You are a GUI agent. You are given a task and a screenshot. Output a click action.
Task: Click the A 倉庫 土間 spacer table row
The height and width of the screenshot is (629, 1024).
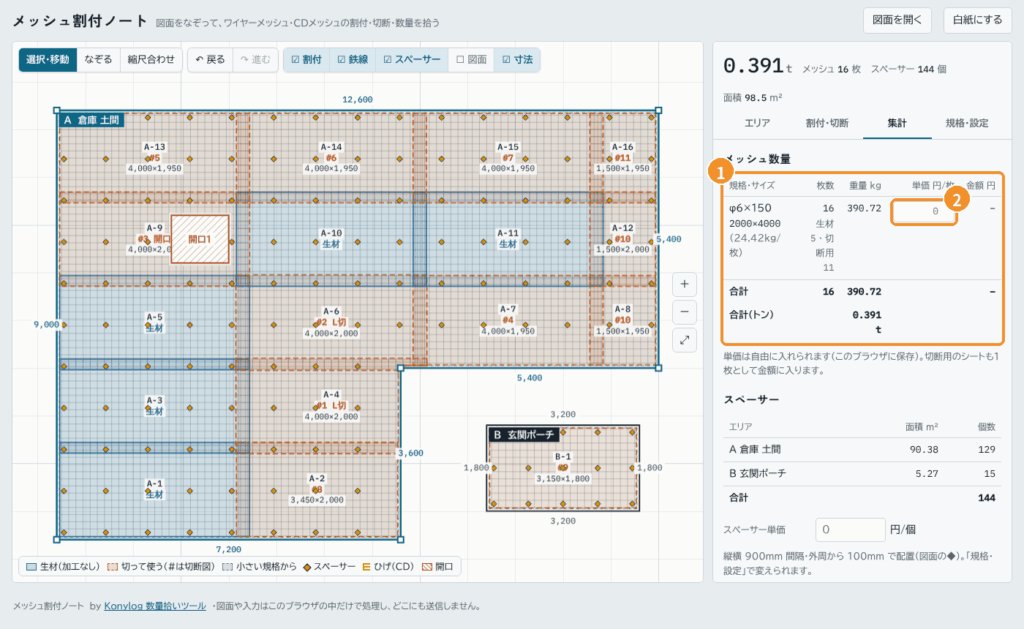[x=862, y=449]
